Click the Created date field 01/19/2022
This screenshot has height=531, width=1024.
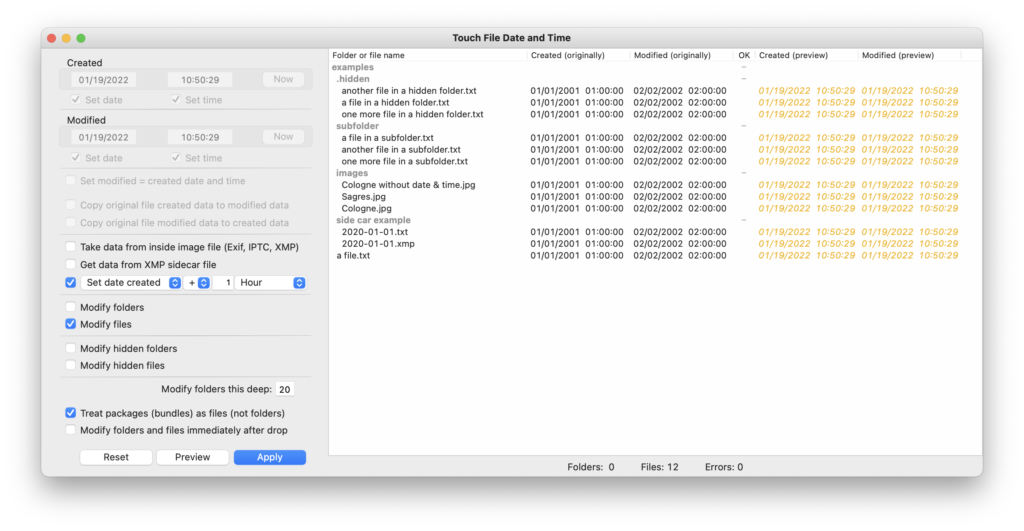tap(103, 80)
